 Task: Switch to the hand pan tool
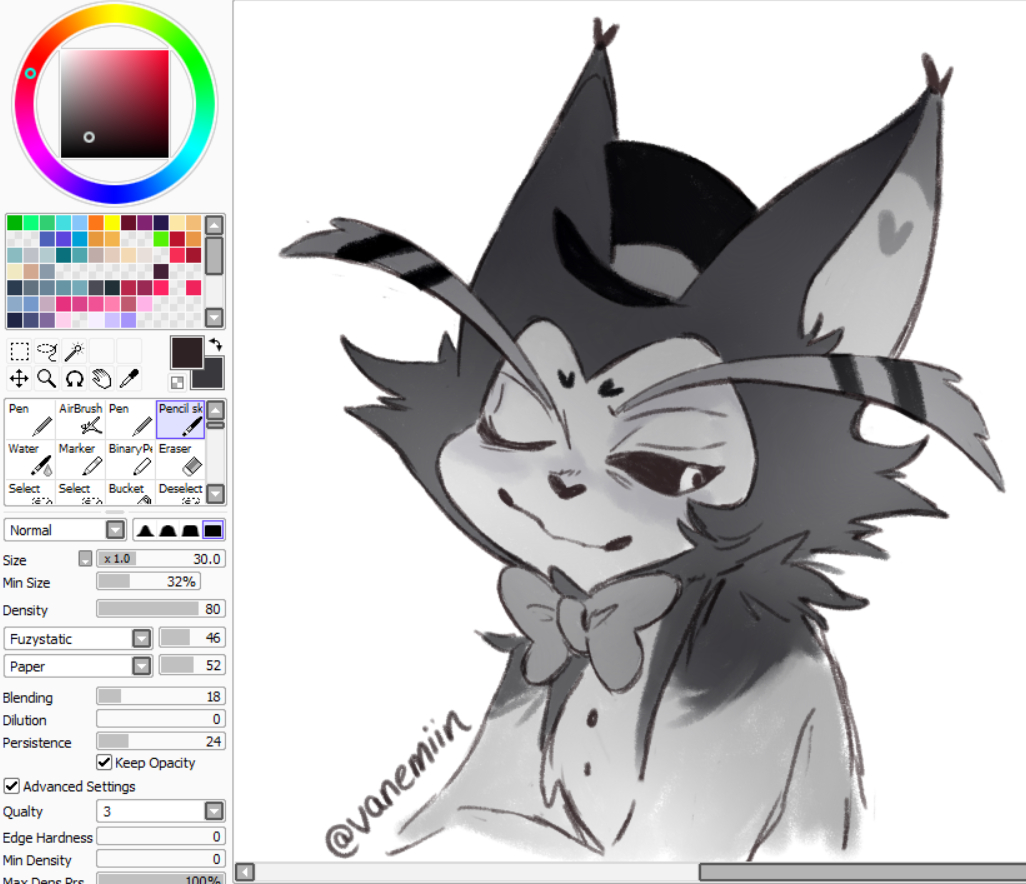[101, 378]
